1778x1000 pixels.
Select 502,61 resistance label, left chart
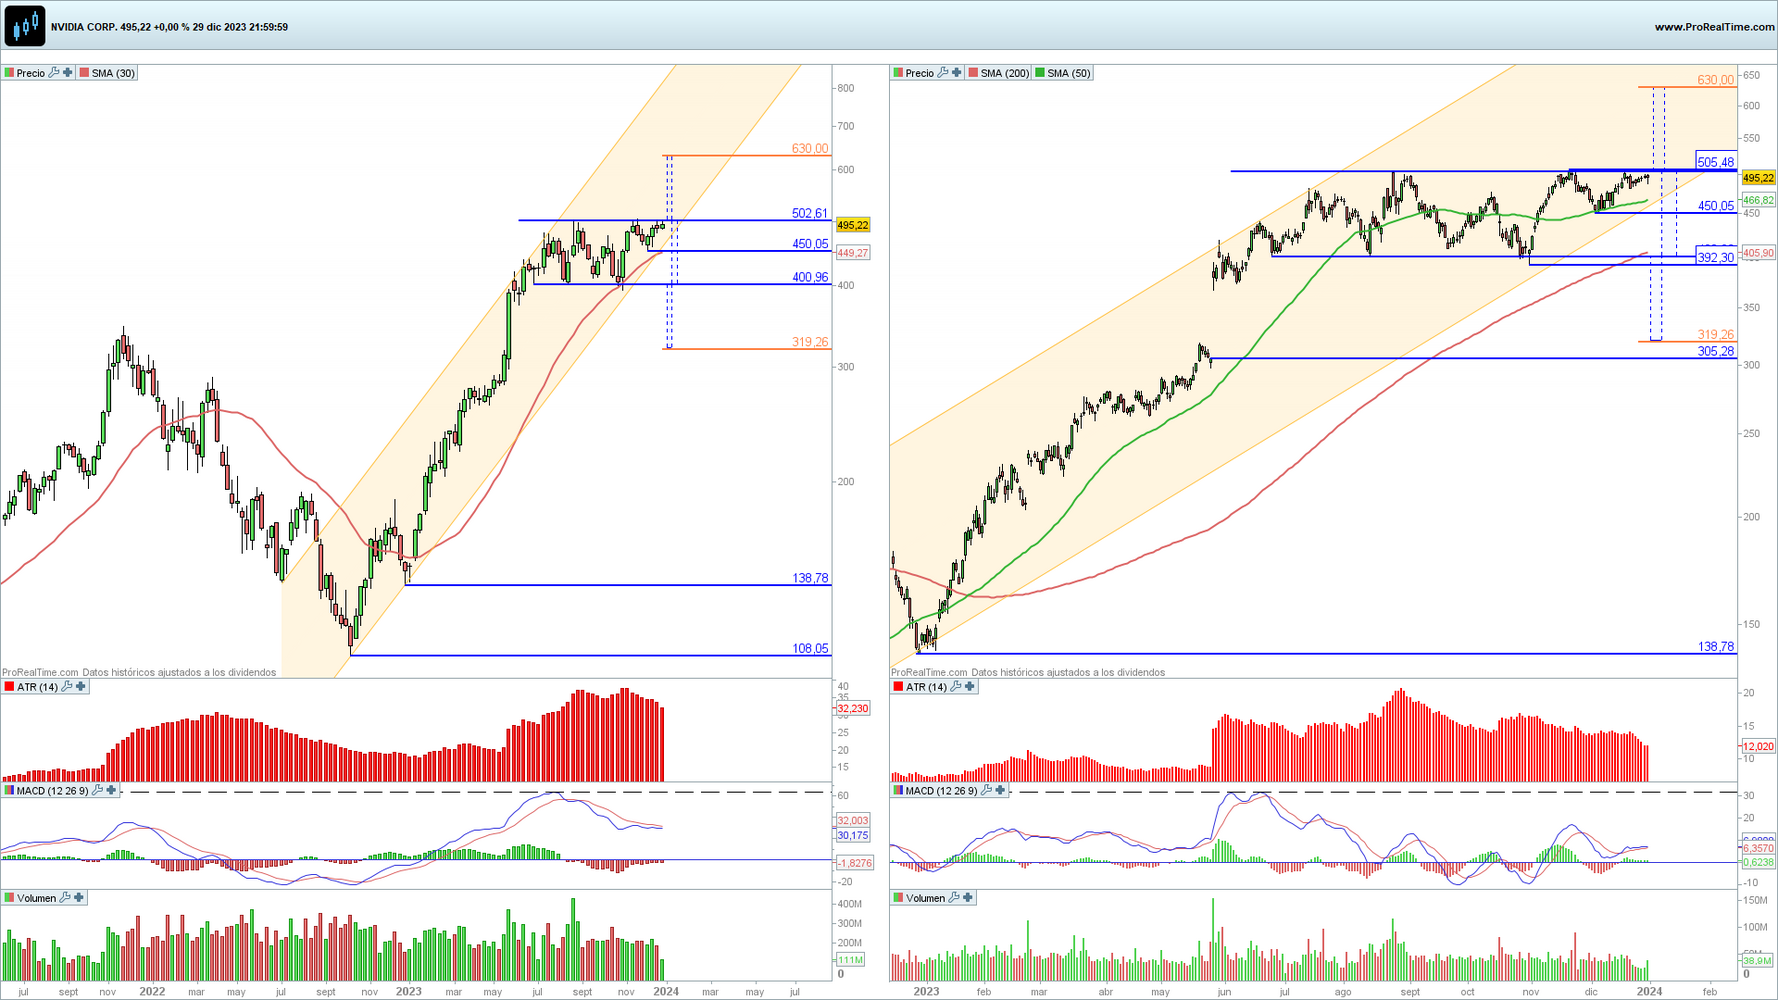pyautogui.click(x=810, y=213)
